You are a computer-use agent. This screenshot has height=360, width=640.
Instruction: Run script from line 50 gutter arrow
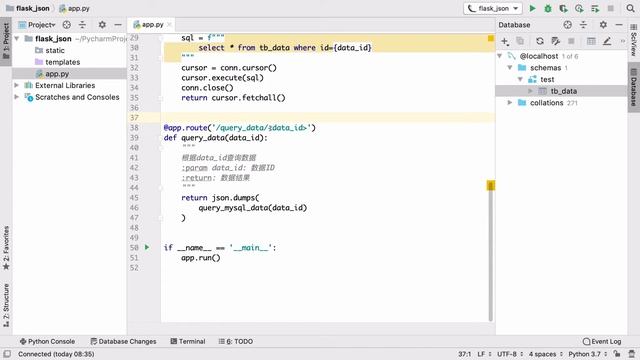pos(147,247)
